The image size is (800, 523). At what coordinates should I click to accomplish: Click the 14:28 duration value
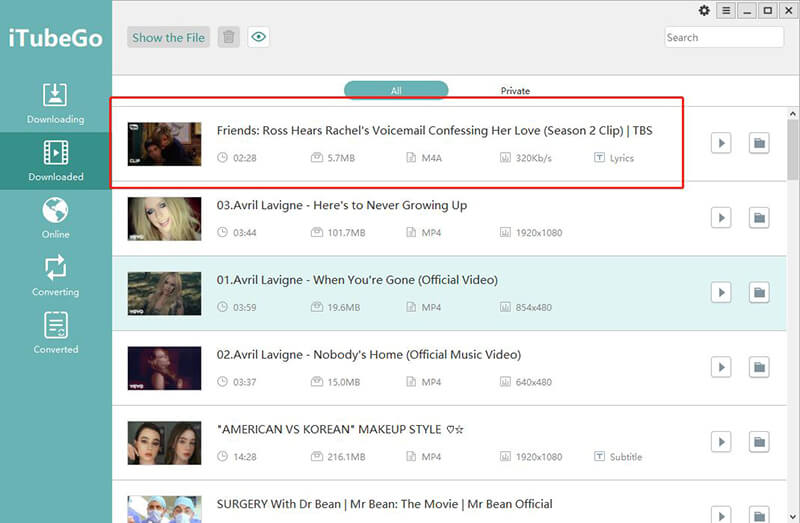point(245,457)
